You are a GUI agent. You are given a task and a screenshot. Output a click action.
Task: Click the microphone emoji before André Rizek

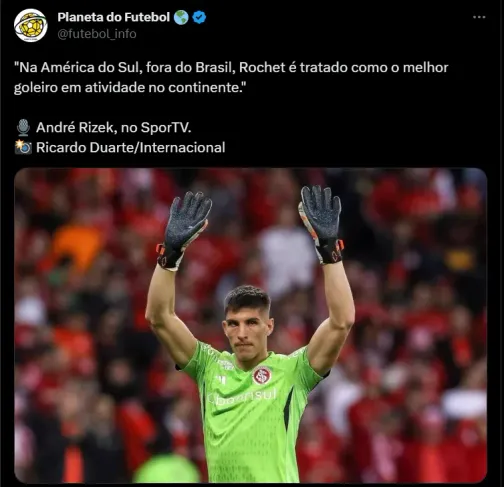pos(23,128)
